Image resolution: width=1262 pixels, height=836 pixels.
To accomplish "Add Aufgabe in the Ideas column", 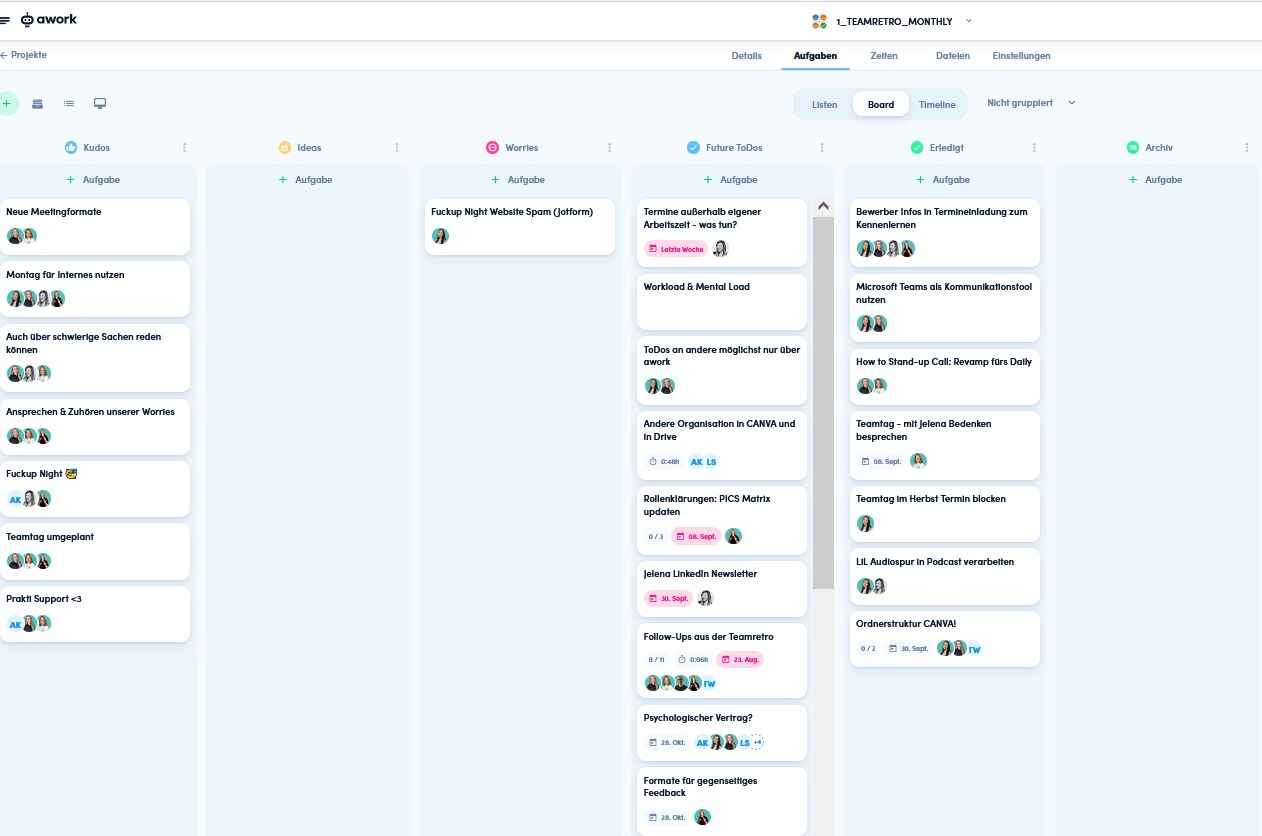I will click(307, 180).
